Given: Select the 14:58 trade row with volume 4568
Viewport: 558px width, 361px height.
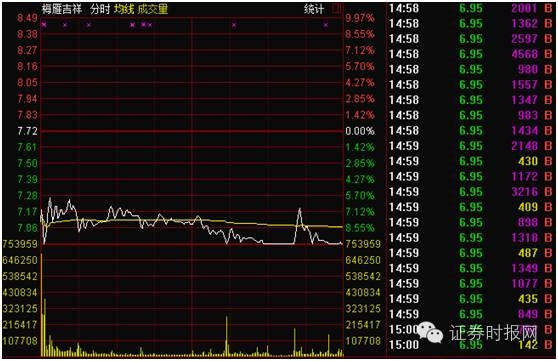Looking at the screenshot, I should click(x=470, y=54).
